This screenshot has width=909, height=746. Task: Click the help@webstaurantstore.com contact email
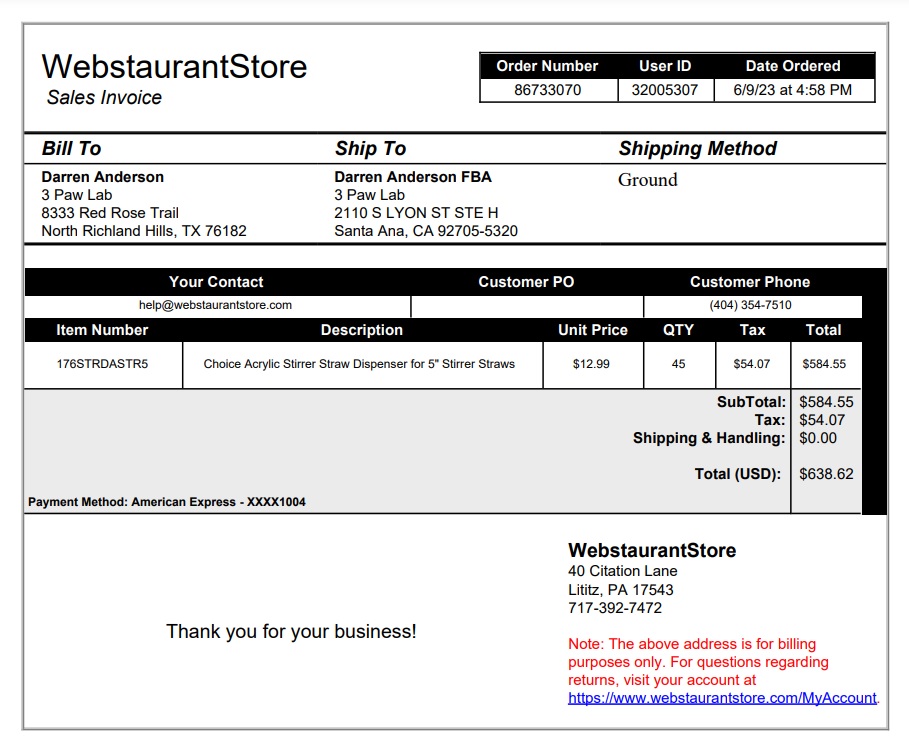(x=215, y=305)
